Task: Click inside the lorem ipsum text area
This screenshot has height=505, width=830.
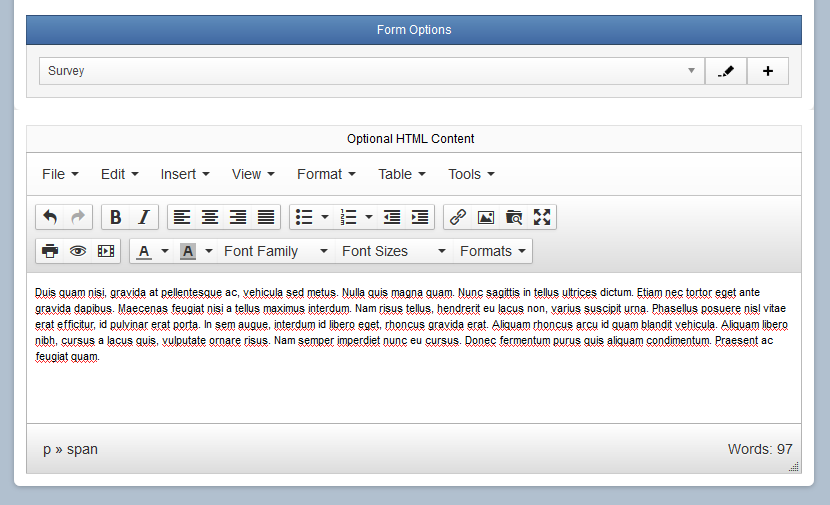Action: coord(413,348)
